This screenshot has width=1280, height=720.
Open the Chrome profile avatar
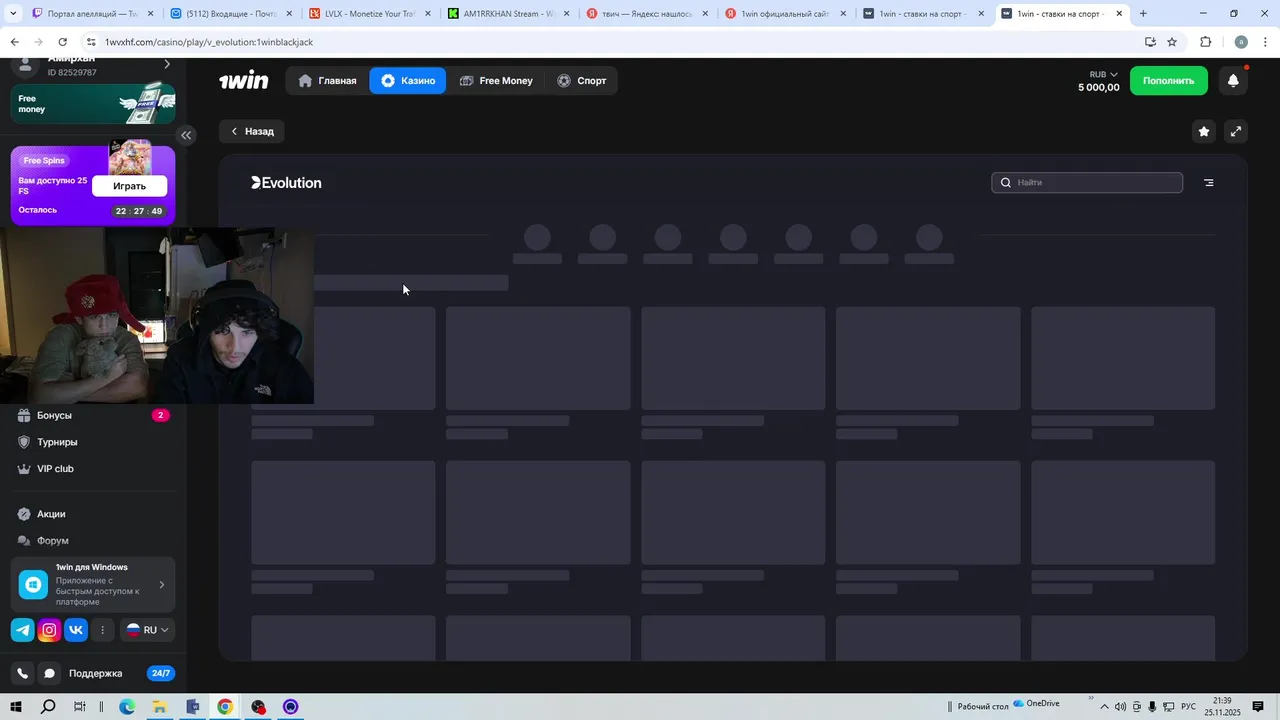[1241, 42]
